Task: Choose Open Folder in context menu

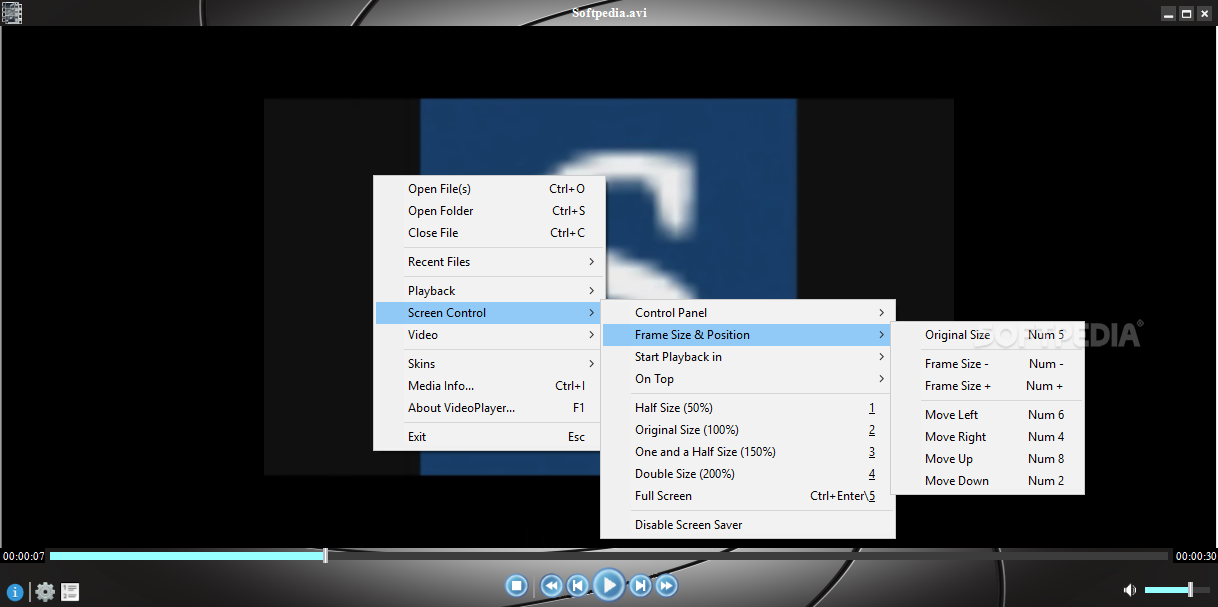Action: pyautogui.click(x=490, y=211)
